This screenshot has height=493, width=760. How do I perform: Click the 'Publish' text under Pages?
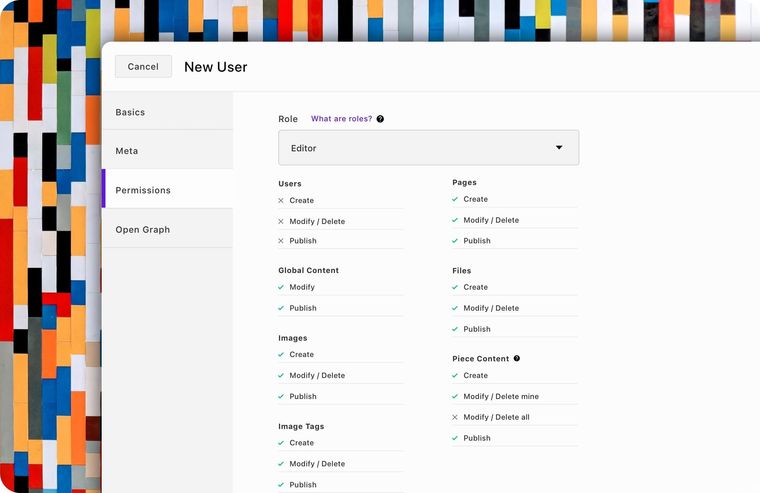coord(477,240)
